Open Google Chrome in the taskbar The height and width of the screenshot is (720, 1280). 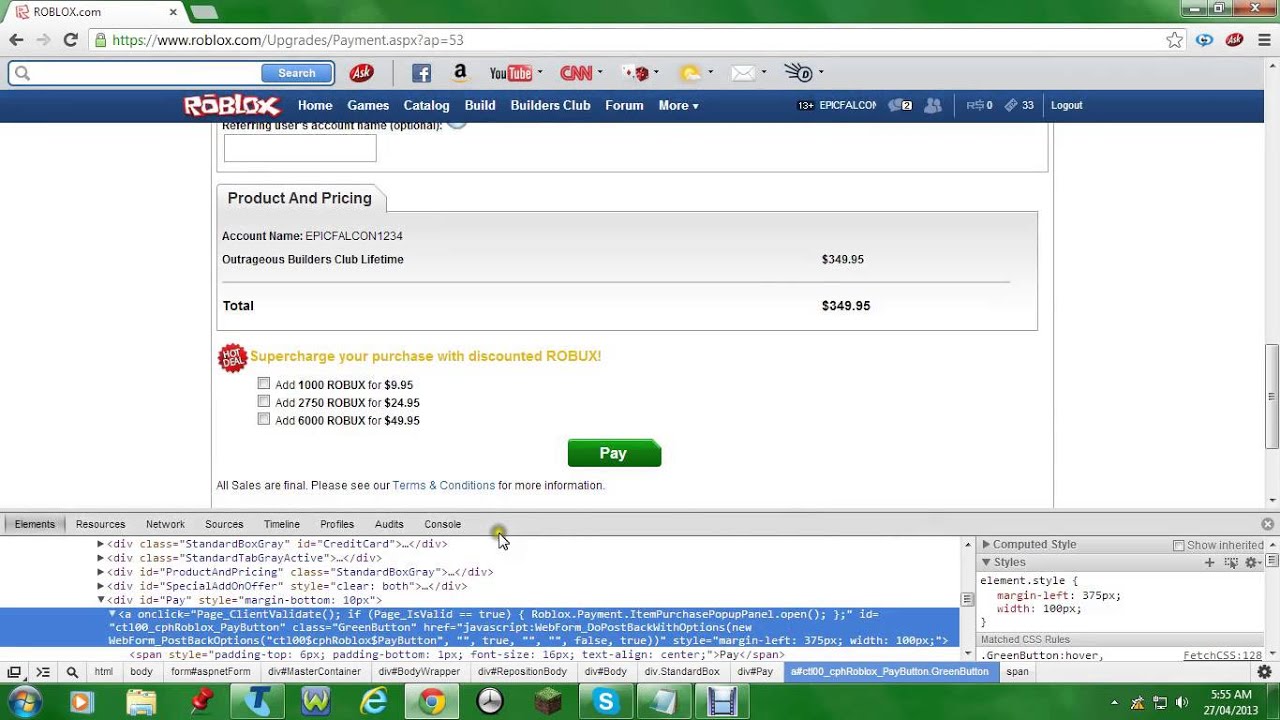point(432,702)
